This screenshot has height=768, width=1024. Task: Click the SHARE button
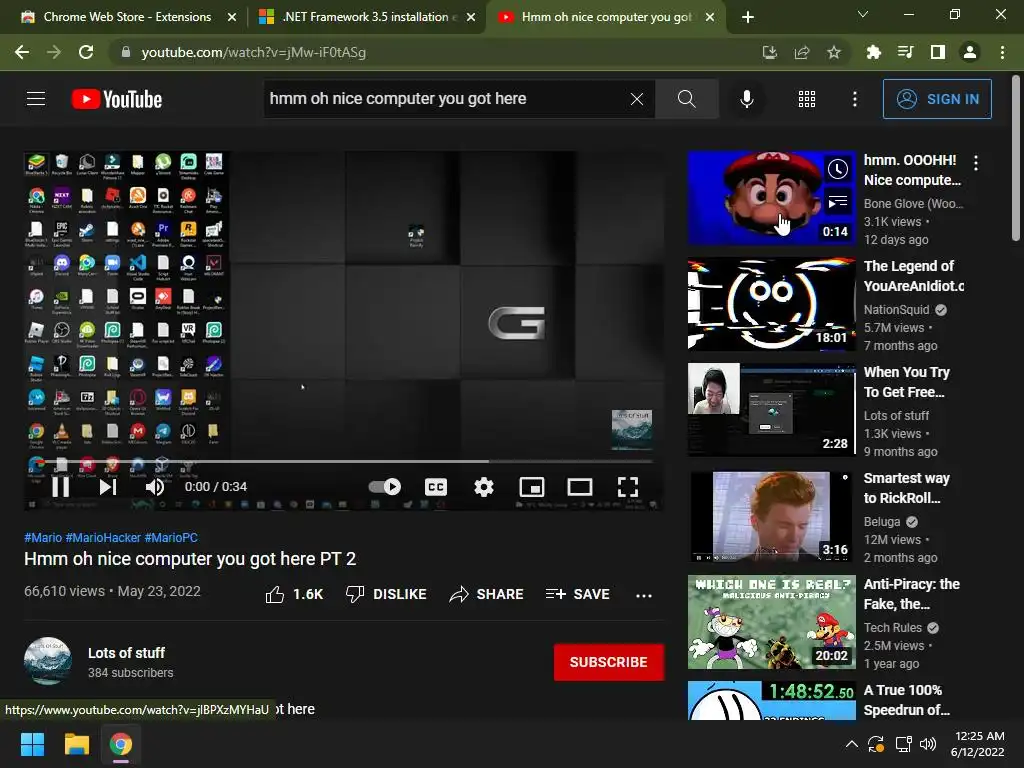(x=487, y=594)
